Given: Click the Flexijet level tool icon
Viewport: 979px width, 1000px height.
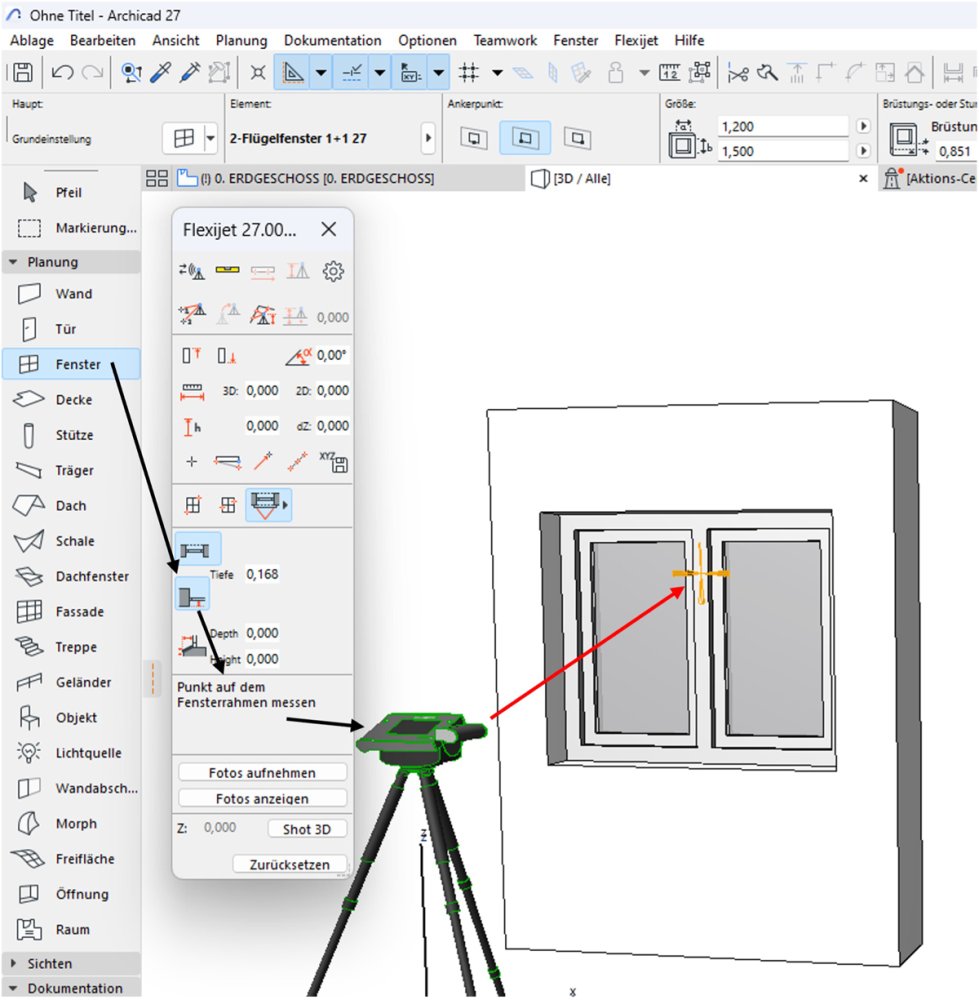Looking at the screenshot, I should coord(227,270).
